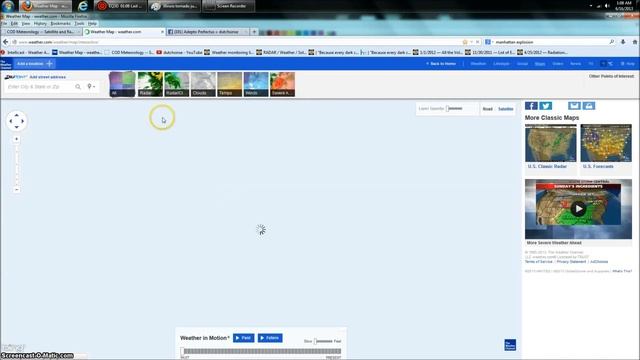
Task: Email the map using the envelope icon
Action: tap(574, 106)
